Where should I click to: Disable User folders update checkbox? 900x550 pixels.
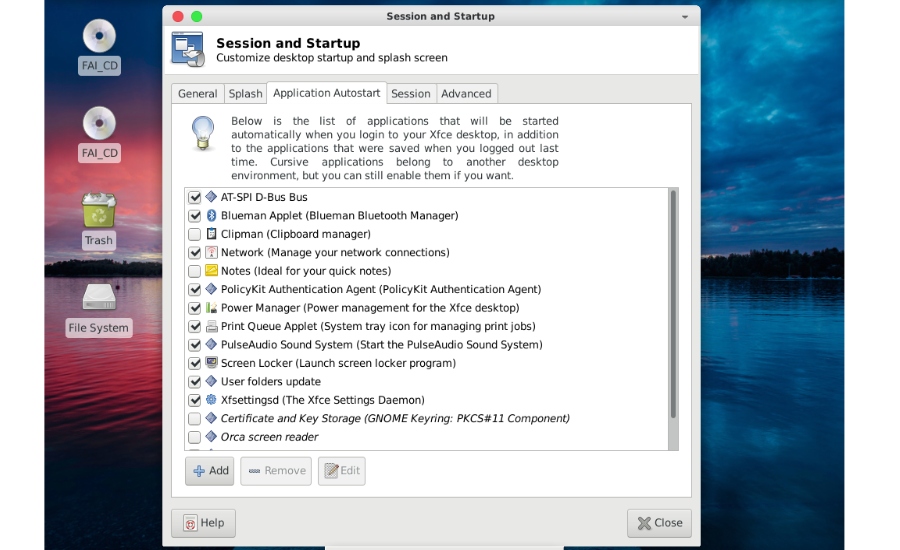pyautogui.click(x=195, y=381)
